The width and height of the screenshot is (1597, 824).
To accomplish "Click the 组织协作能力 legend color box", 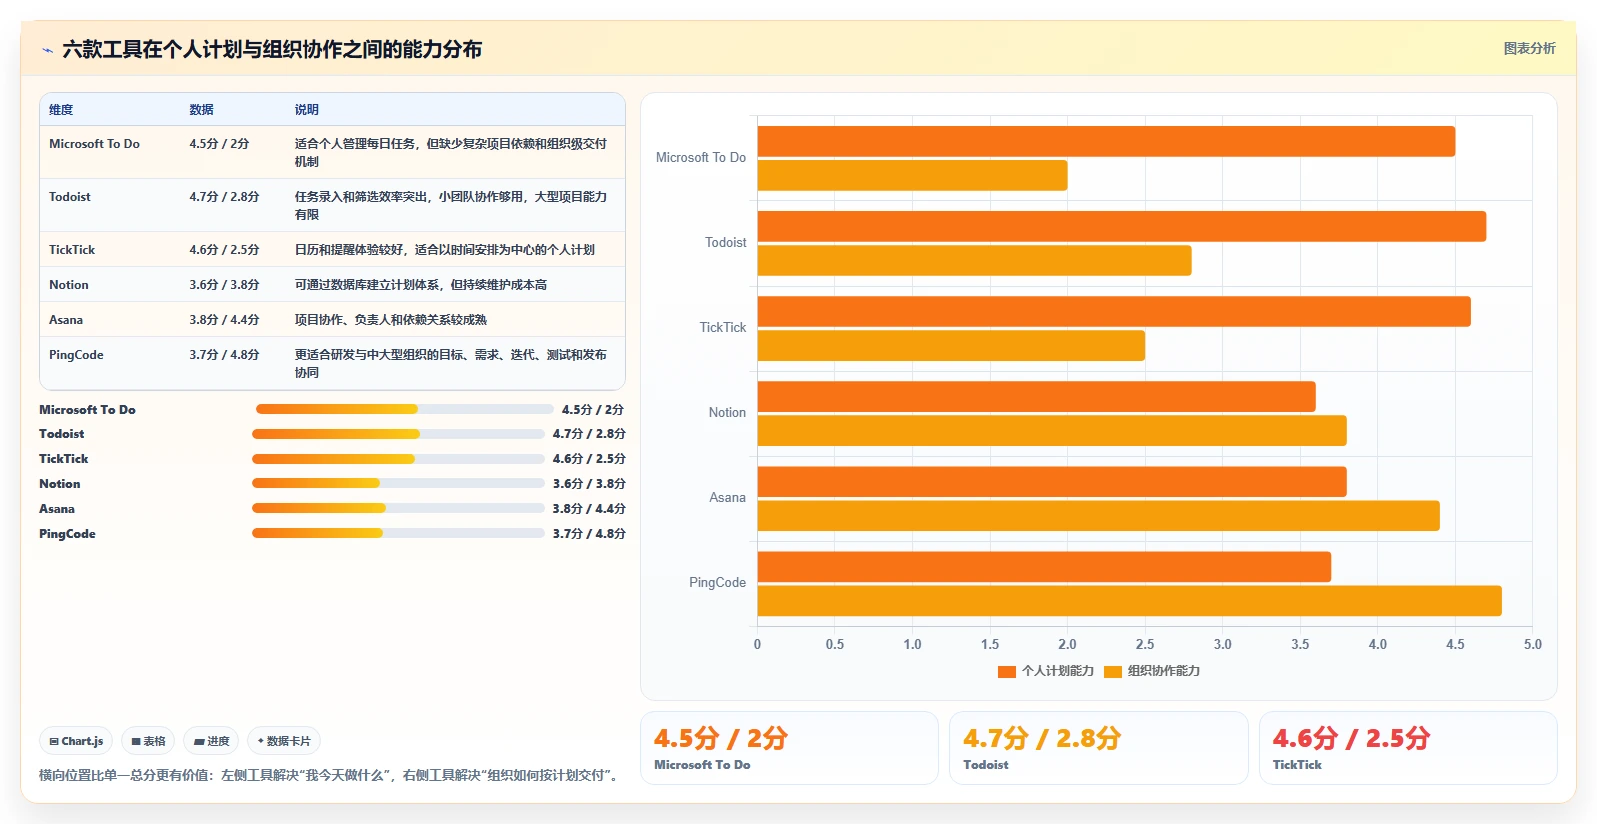I will pyautogui.click(x=1113, y=672).
